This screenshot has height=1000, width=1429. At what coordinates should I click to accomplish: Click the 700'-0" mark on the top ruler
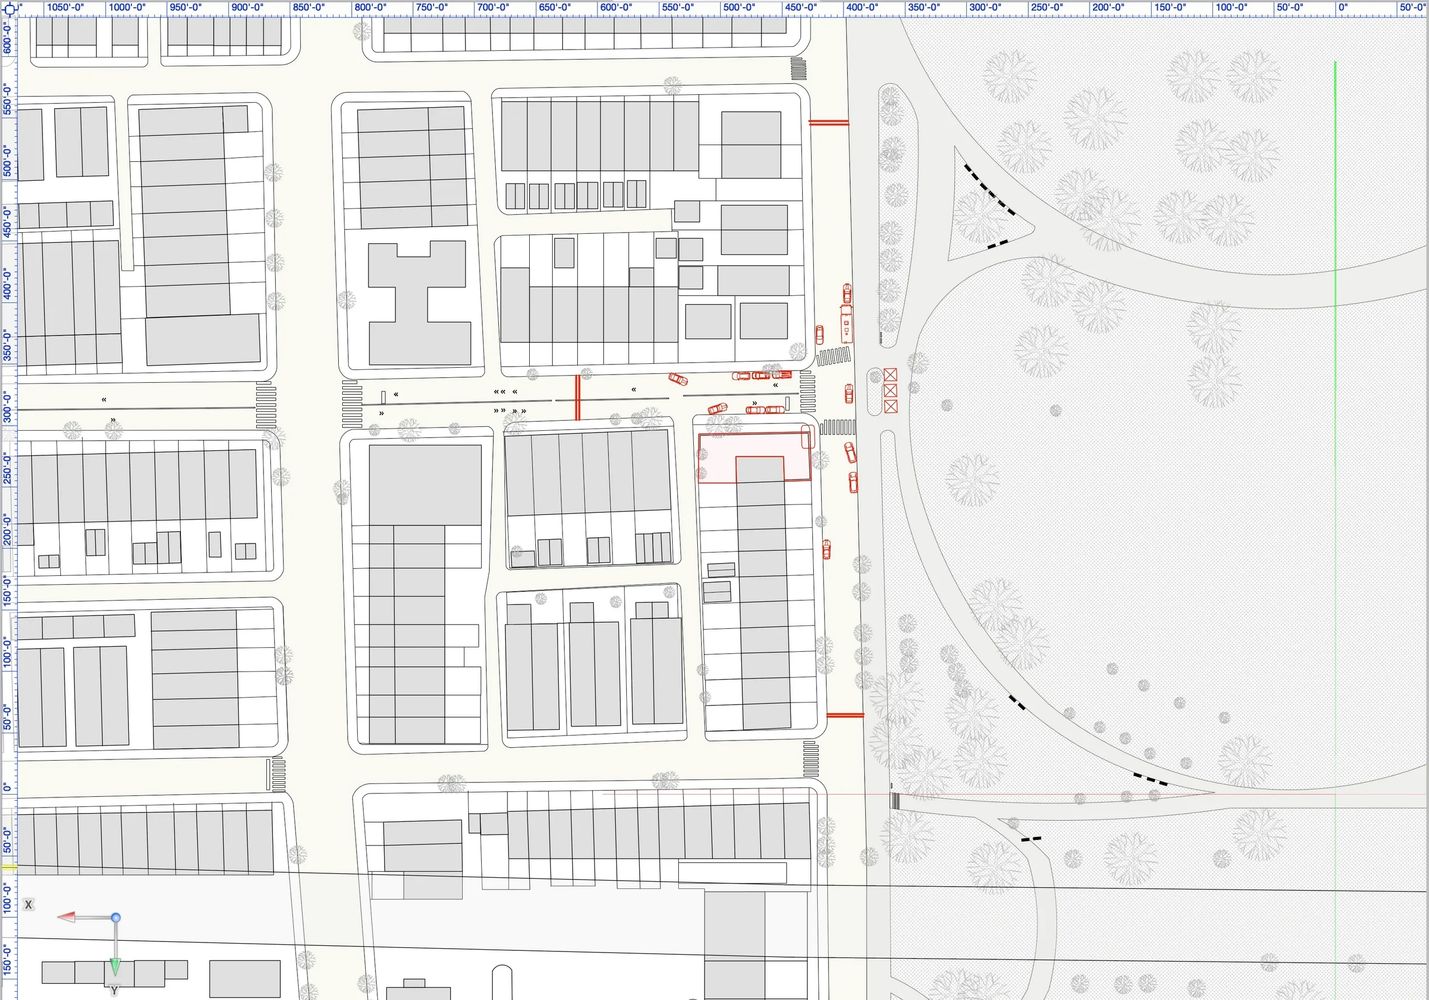492,7
